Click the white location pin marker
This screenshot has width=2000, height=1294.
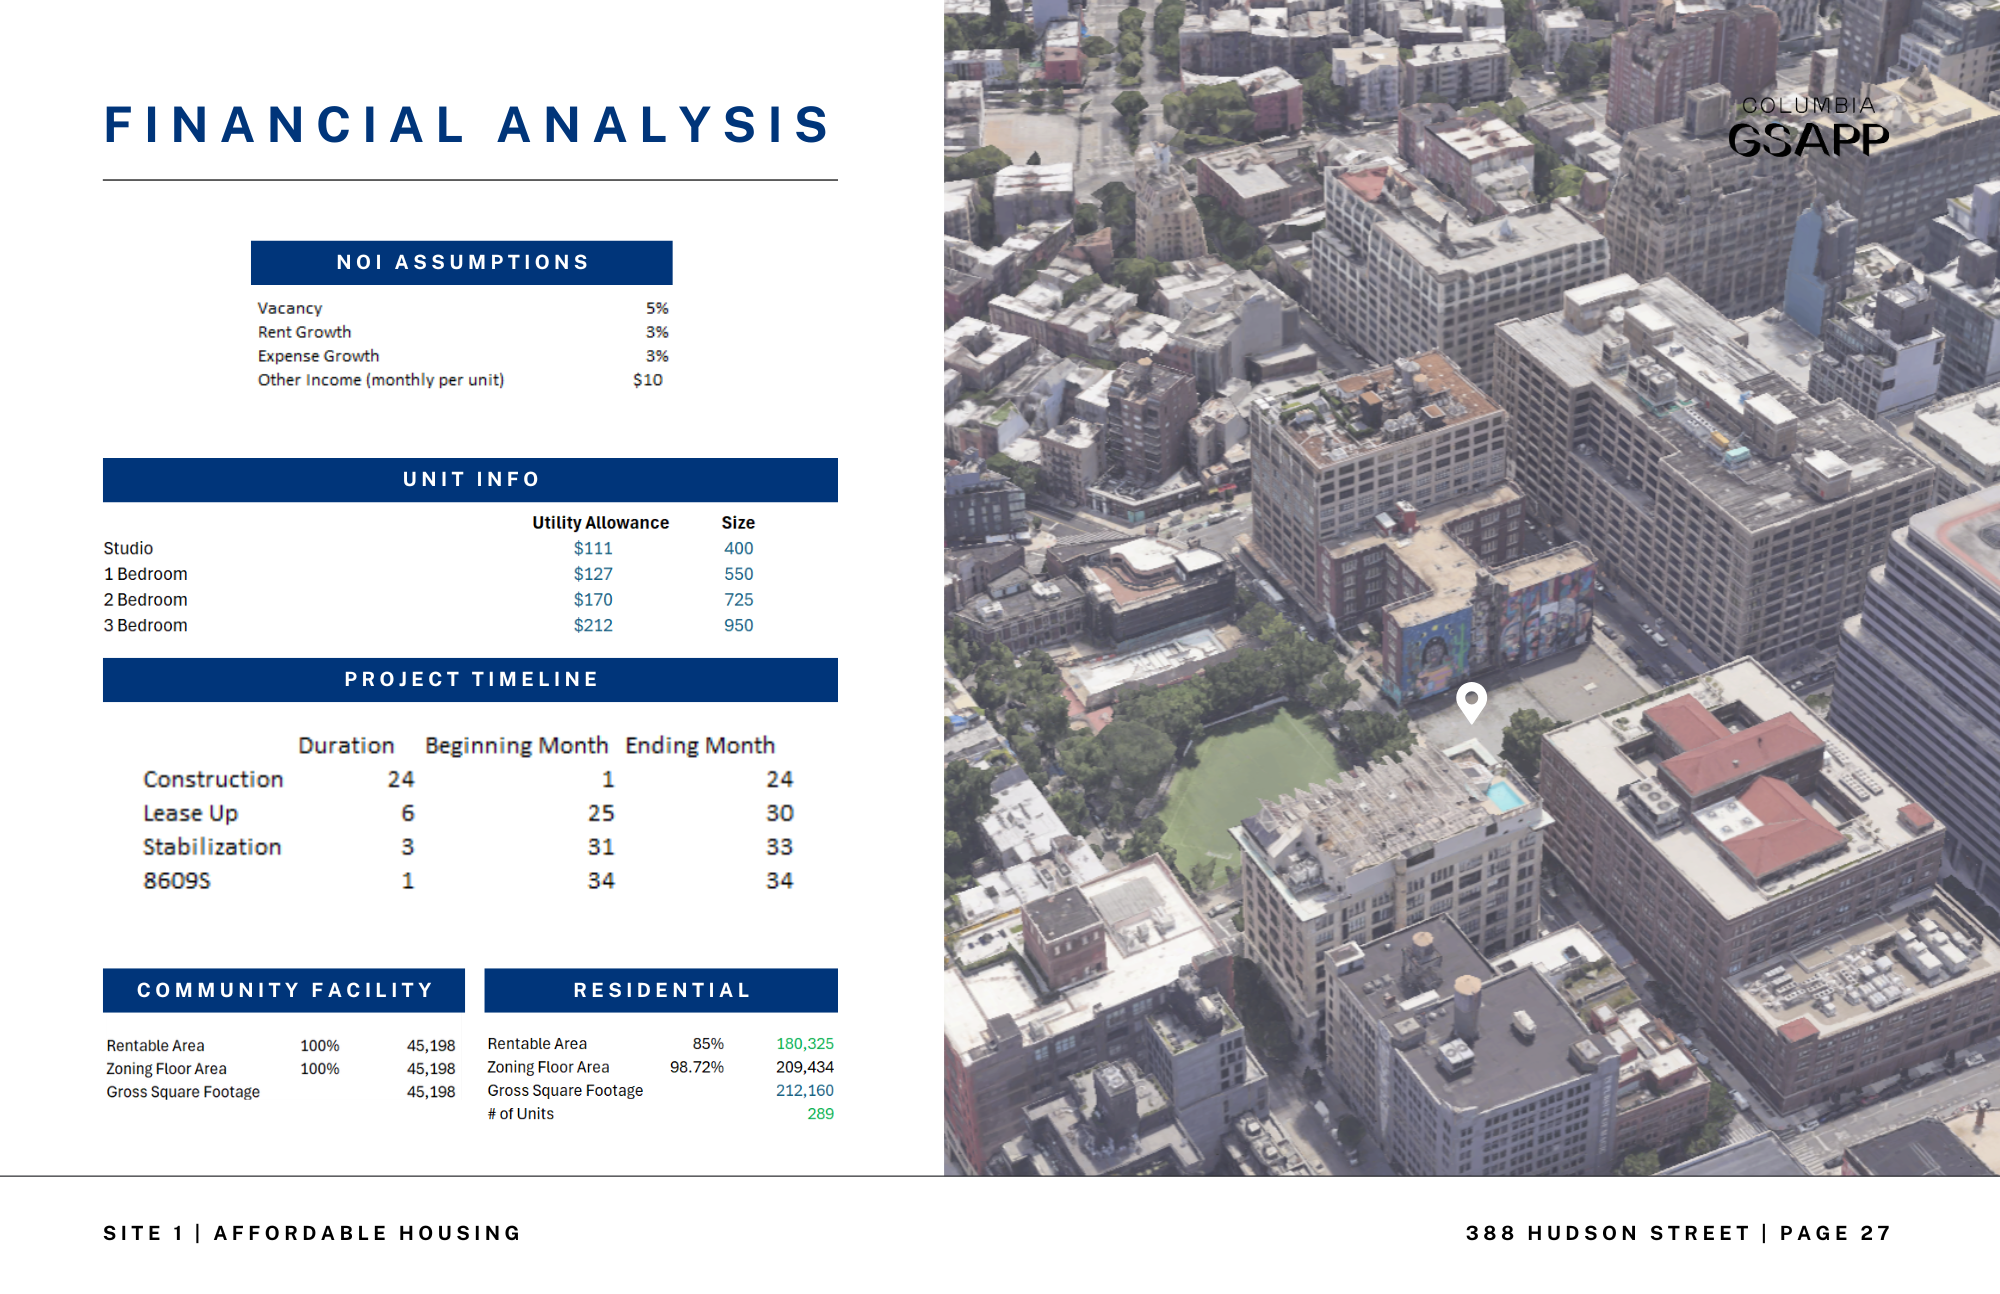pos(1470,700)
